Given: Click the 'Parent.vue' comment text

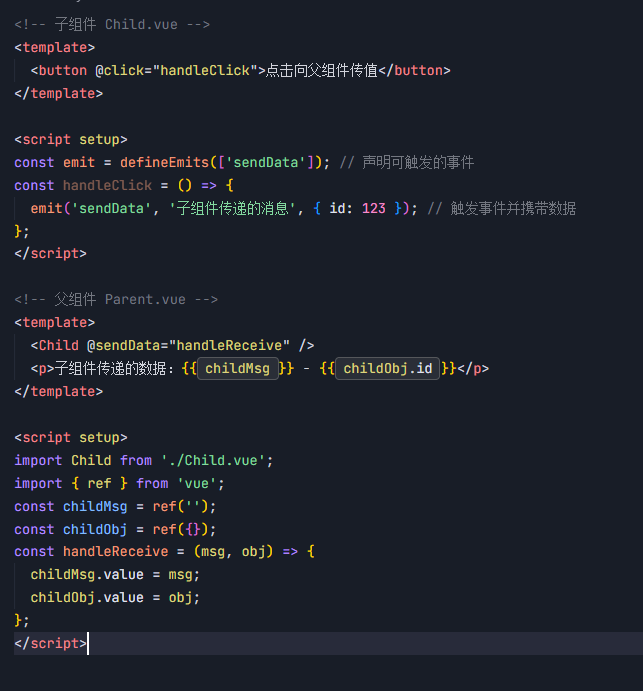Looking at the screenshot, I should click(x=145, y=300).
